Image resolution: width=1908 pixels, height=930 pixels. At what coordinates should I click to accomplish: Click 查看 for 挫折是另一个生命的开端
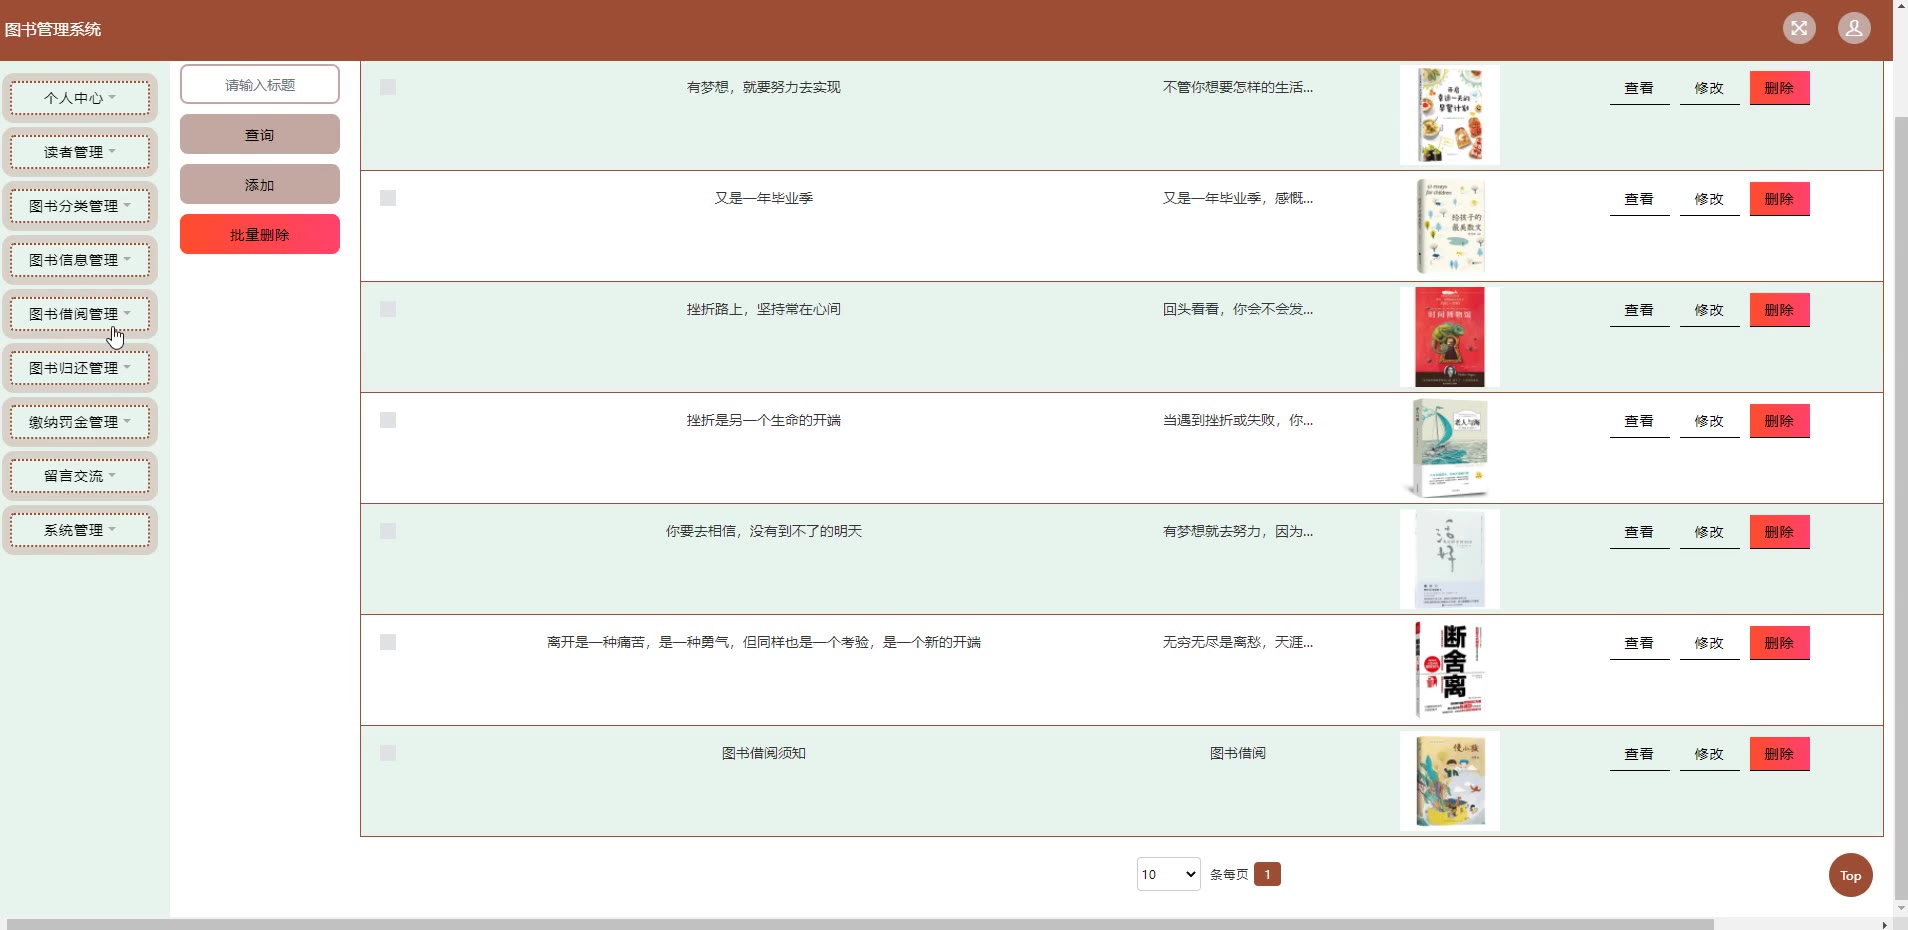point(1639,421)
